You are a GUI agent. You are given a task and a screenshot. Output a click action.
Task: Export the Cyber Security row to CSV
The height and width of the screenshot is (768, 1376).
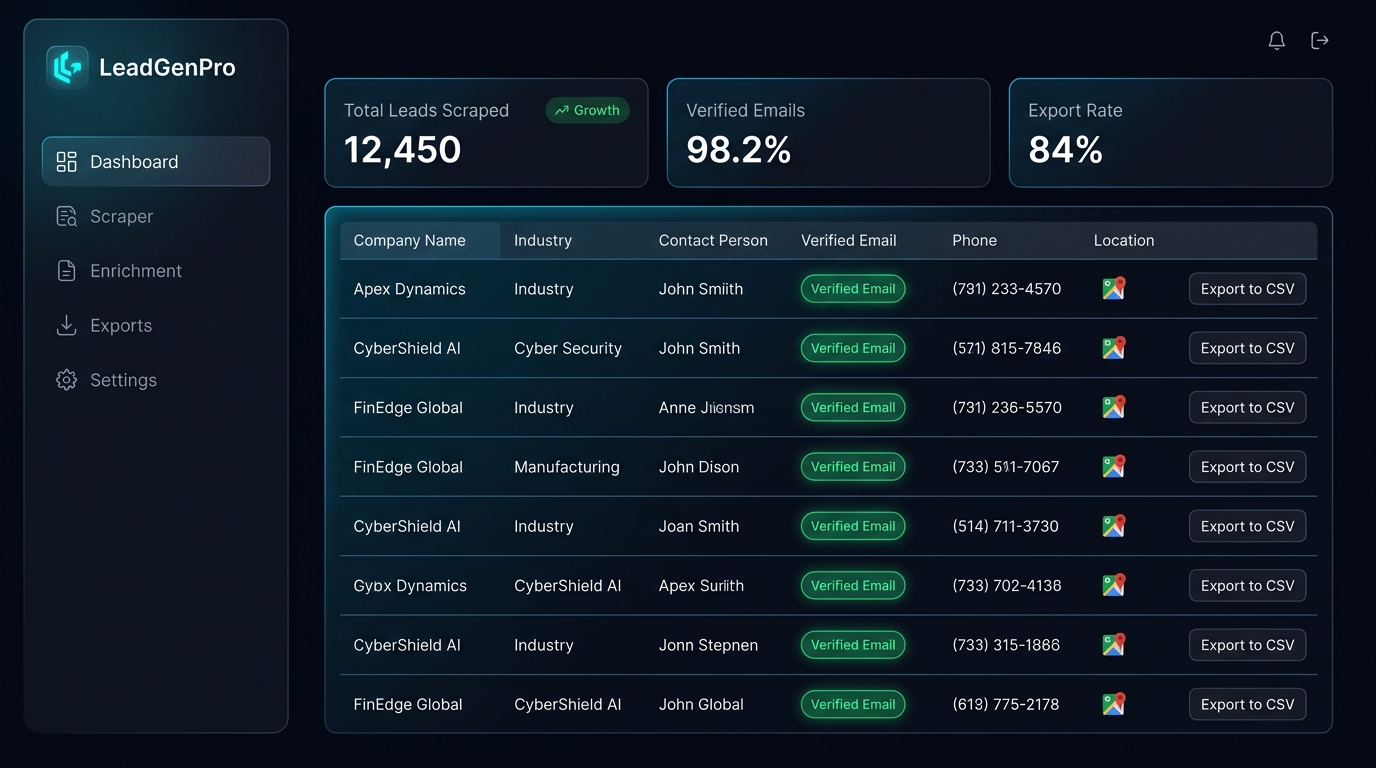[x=1247, y=348]
